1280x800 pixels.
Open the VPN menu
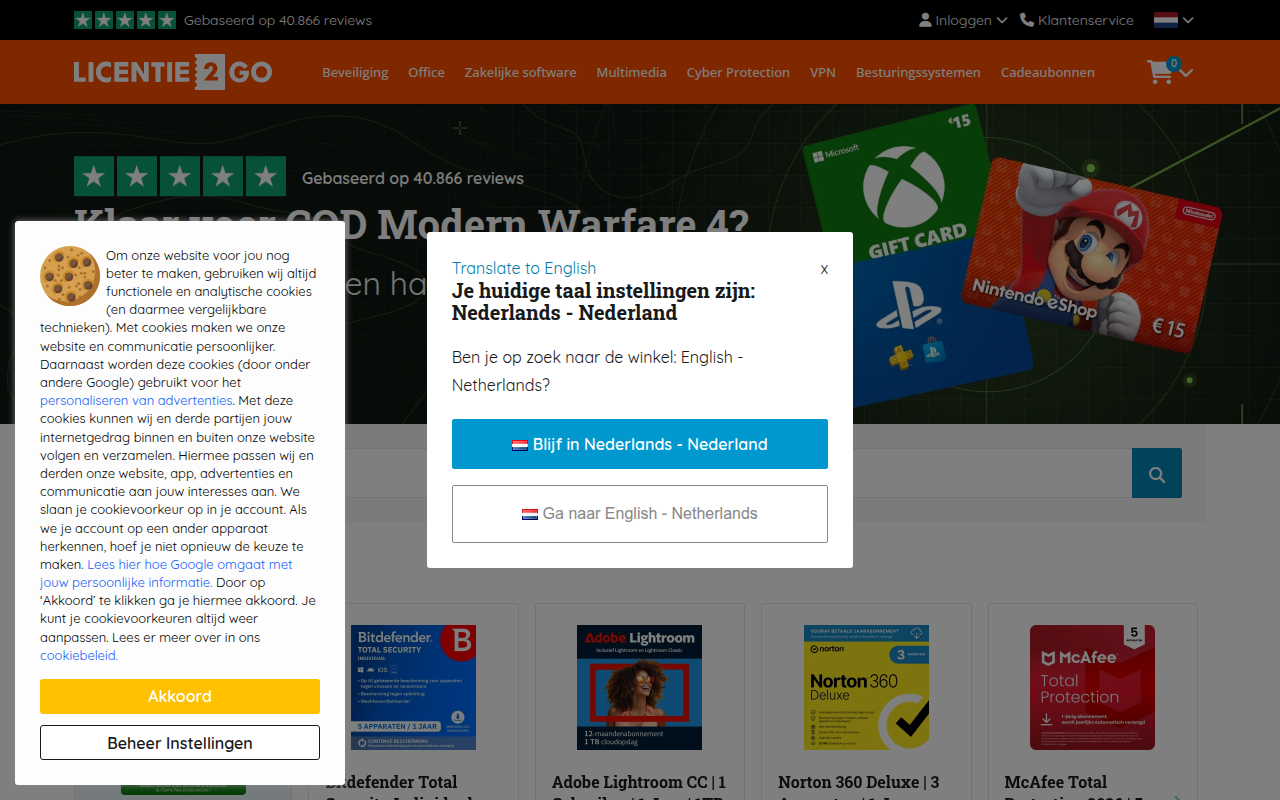coord(823,72)
